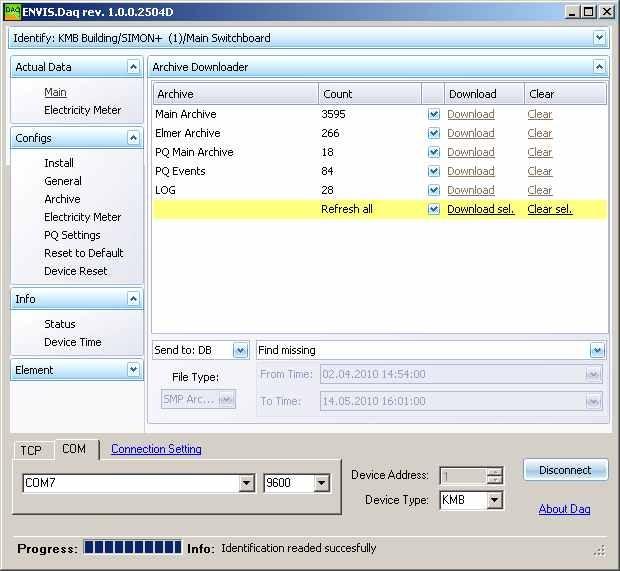620x571 pixels.
Task: Open General config page
Action: pos(63,181)
